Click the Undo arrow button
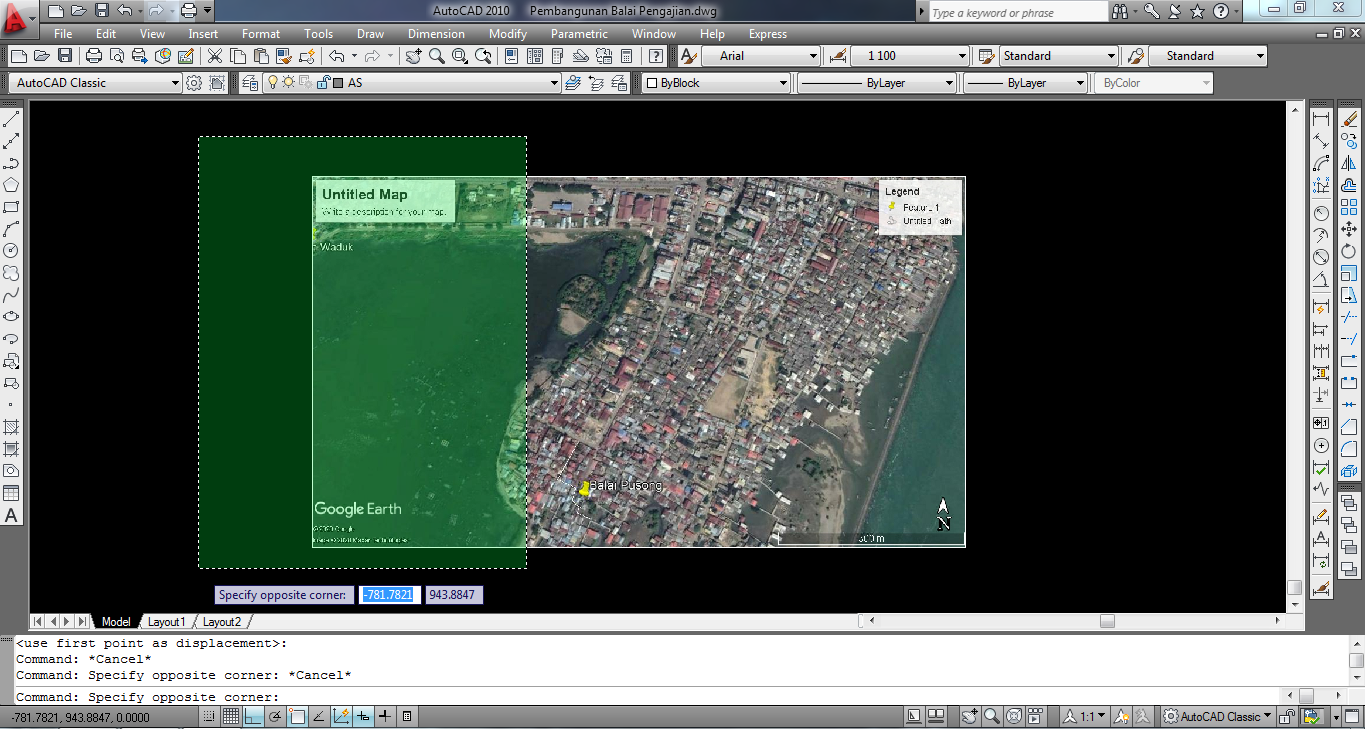This screenshot has height=729, width=1365. pos(336,56)
